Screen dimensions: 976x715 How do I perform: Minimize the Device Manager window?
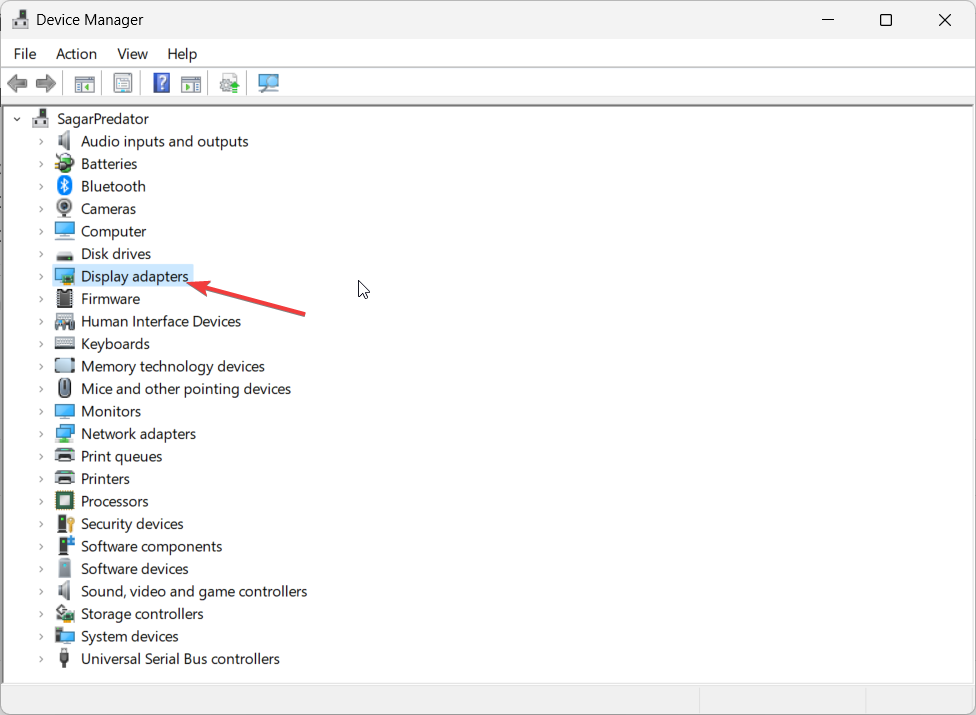[828, 20]
